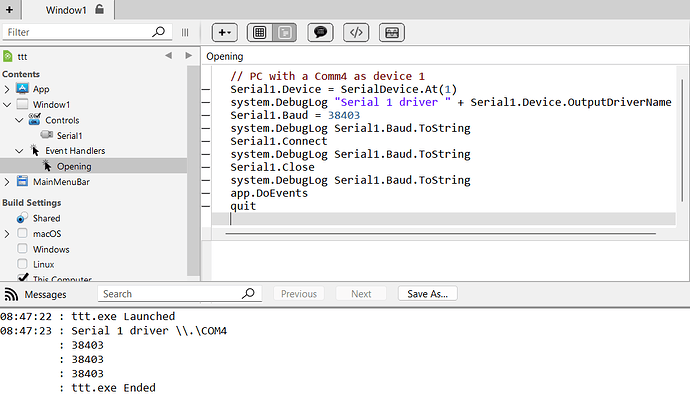Select the Opening event handler
This screenshot has width=690, height=408.
(x=74, y=166)
